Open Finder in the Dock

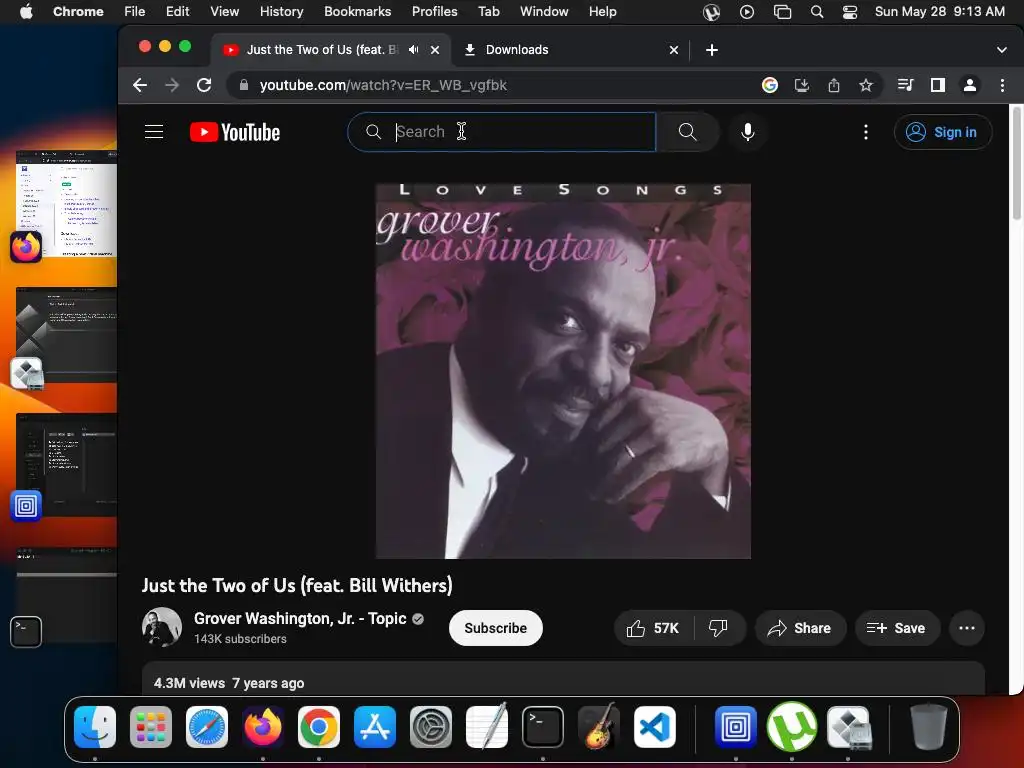tap(95, 727)
